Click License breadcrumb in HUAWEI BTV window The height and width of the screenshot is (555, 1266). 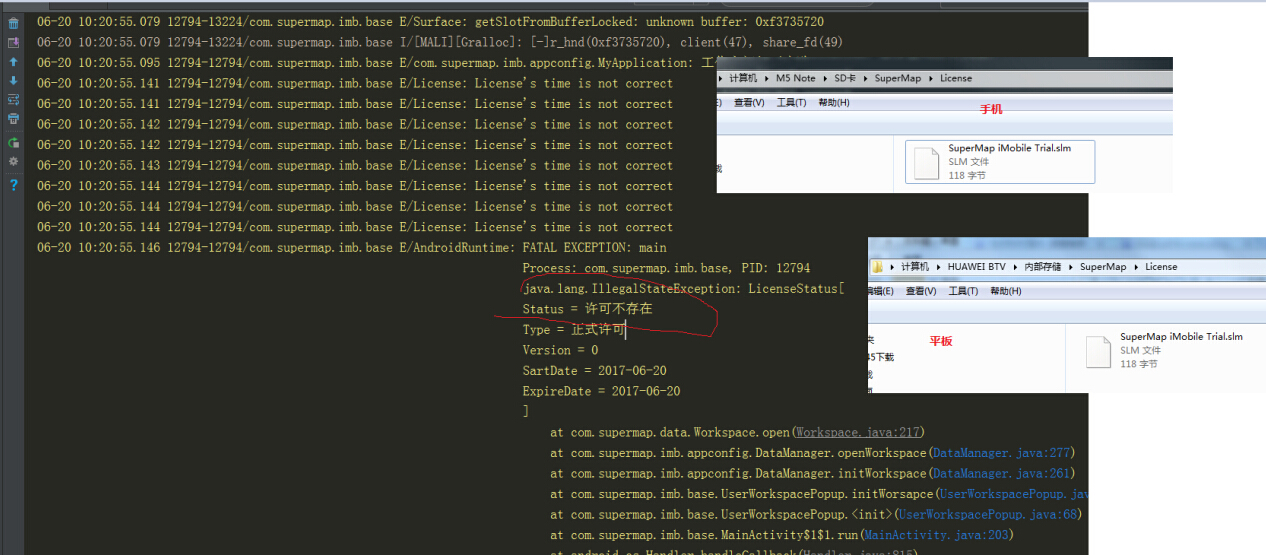pyautogui.click(x=1161, y=267)
